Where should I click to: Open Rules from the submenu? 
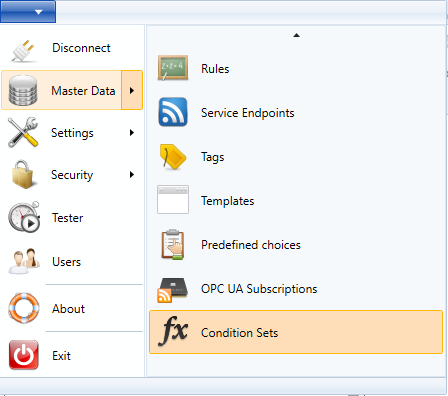coord(296,68)
